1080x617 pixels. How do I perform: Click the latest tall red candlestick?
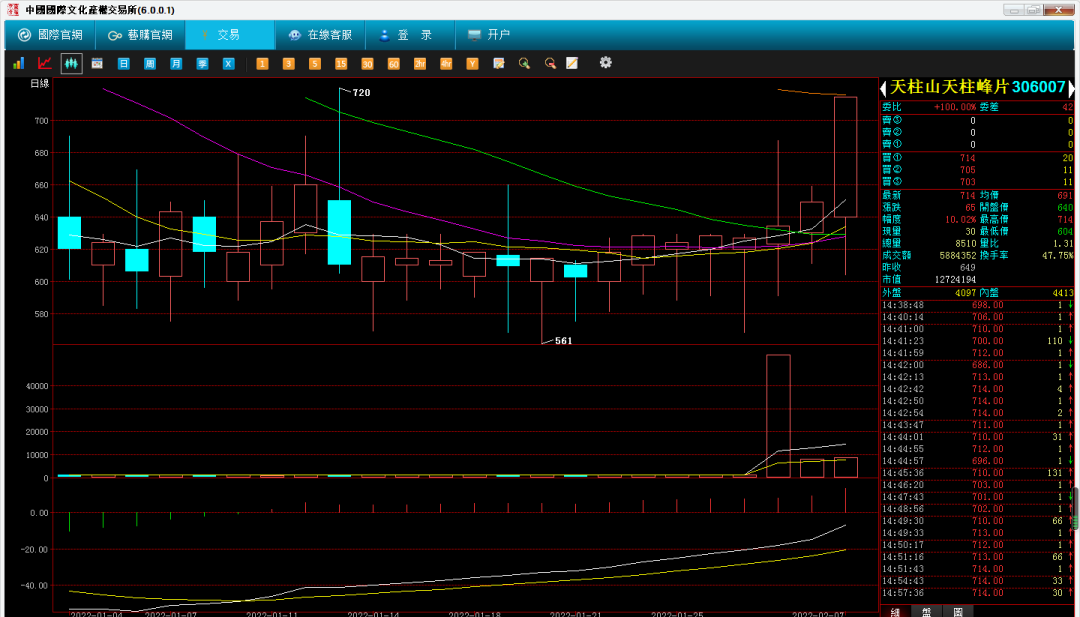[x=845, y=157]
